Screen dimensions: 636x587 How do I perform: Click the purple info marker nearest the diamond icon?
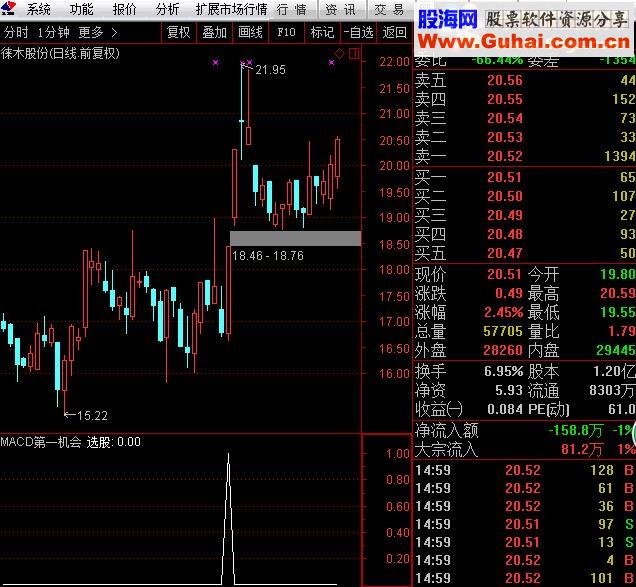click(331, 62)
